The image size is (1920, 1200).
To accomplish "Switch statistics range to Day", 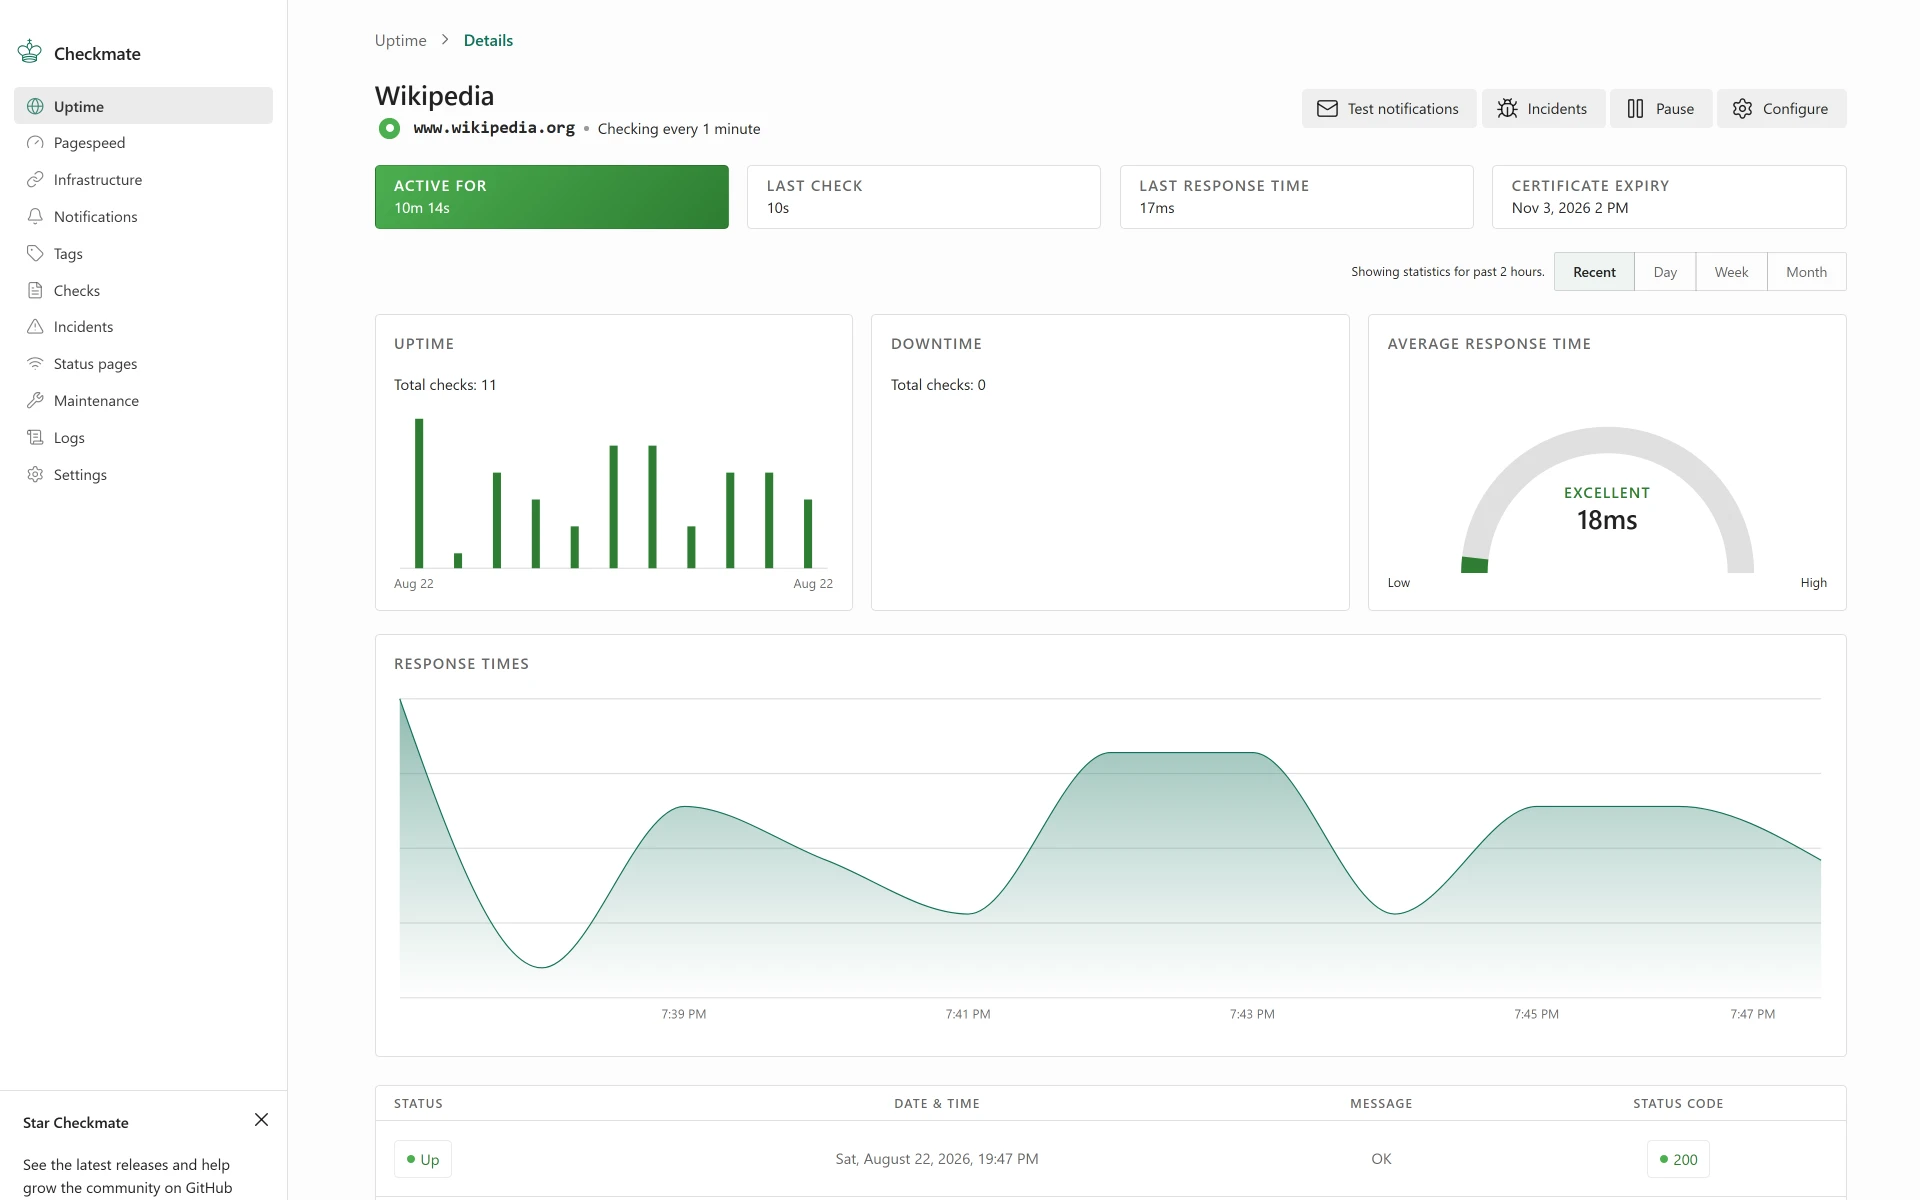I will click(x=1665, y=272).
